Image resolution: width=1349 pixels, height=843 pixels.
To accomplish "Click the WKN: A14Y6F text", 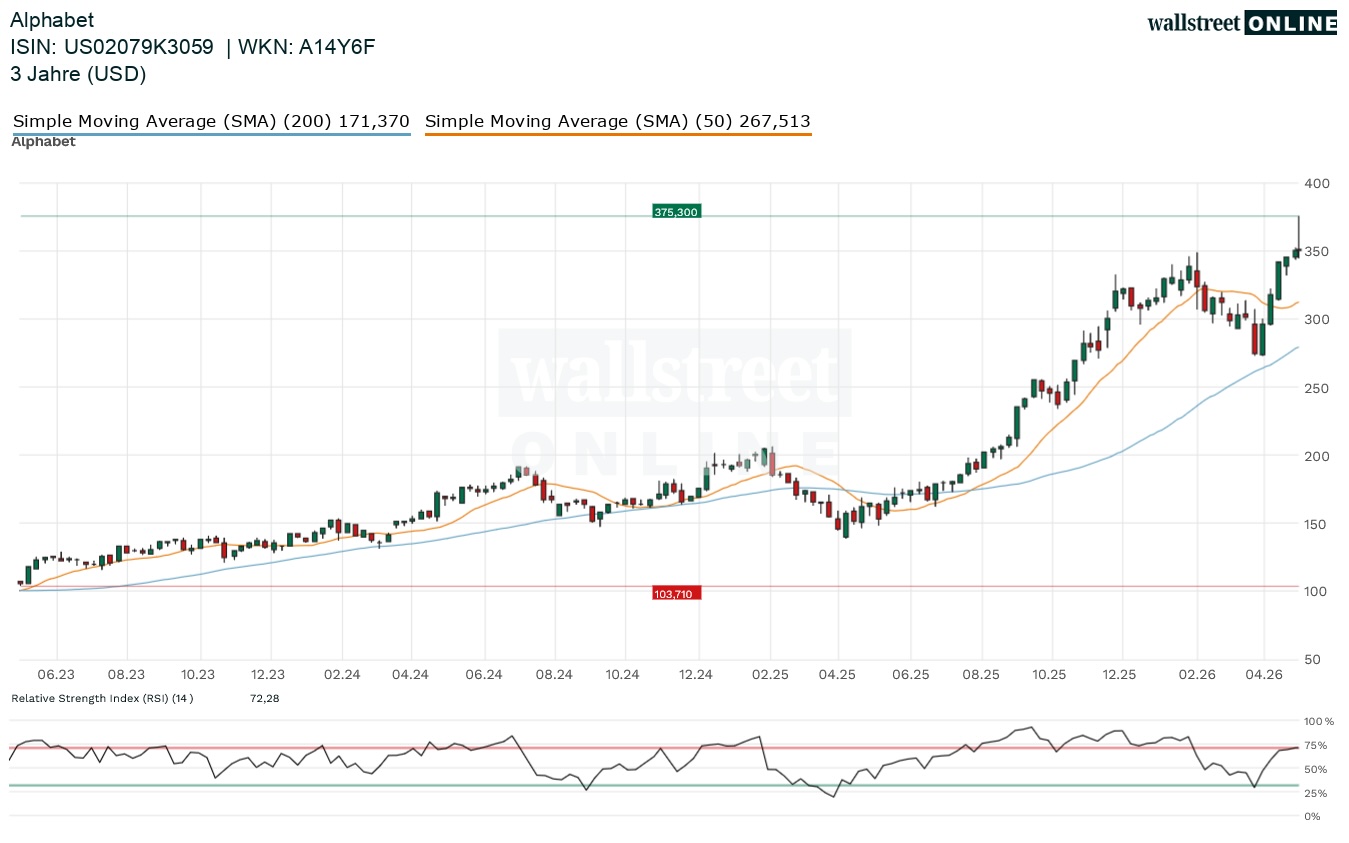I will (306, 47).
